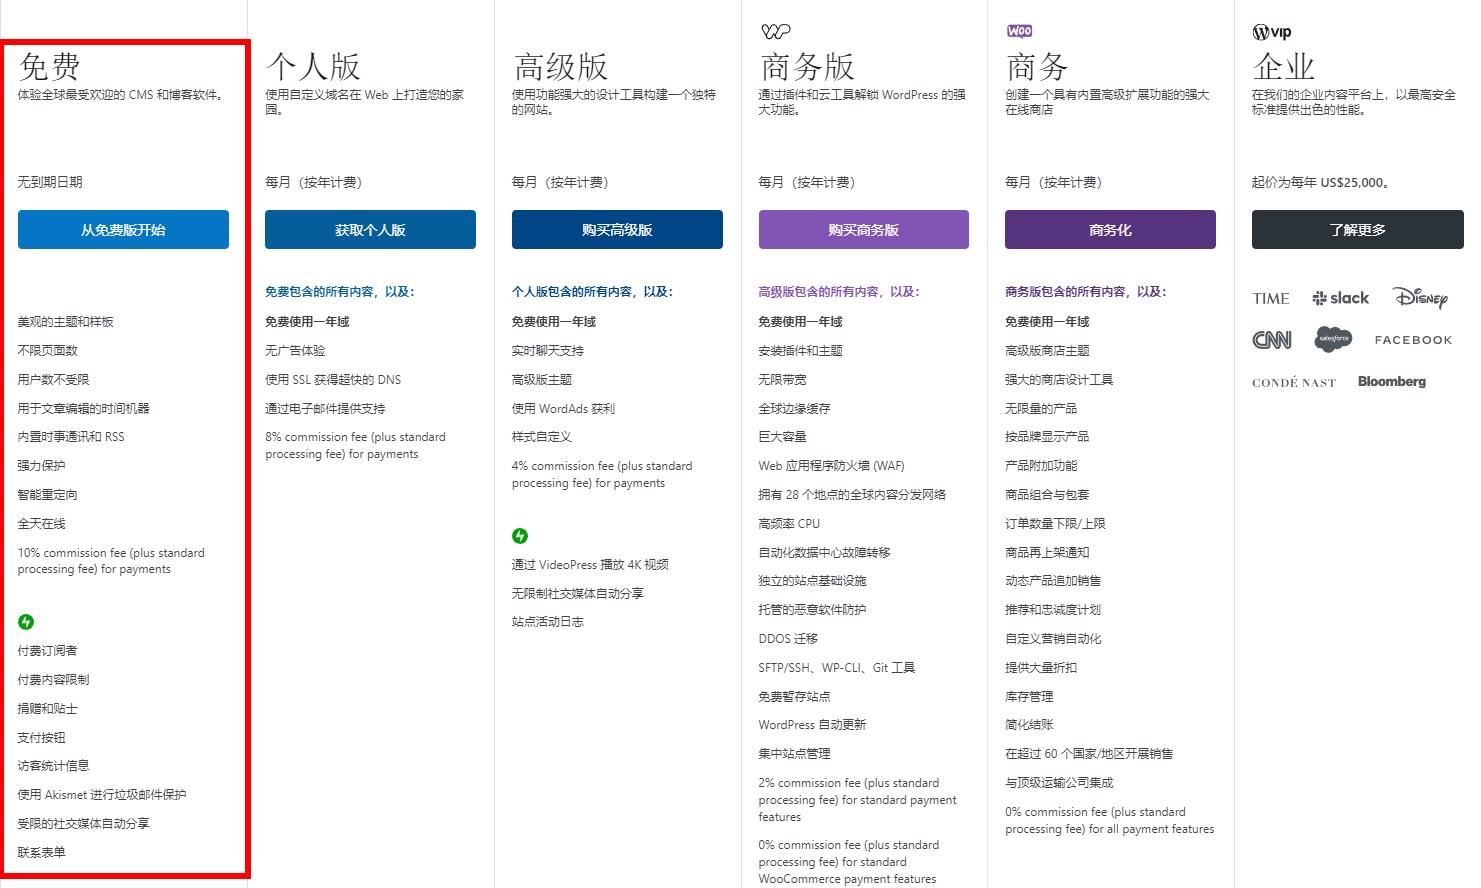
Task: Click Web 应用程序防火墙 (WAF) feature
Action: coord(831,466)
